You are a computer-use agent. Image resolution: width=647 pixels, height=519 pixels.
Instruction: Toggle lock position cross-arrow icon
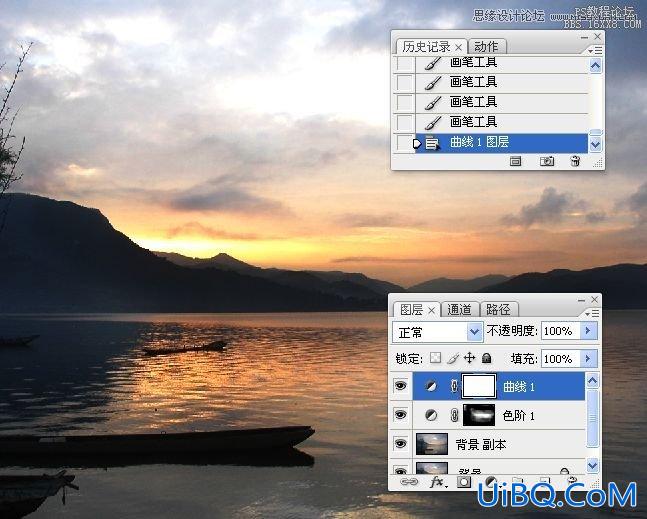[469, 358]
